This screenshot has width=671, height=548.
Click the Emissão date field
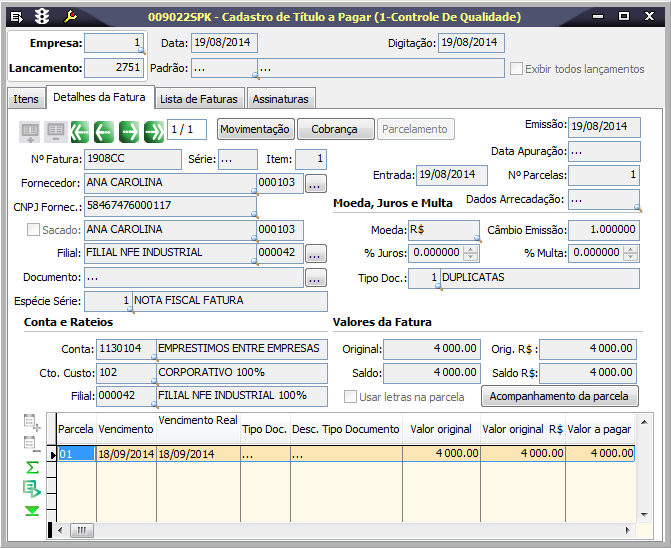coord(604,127)
